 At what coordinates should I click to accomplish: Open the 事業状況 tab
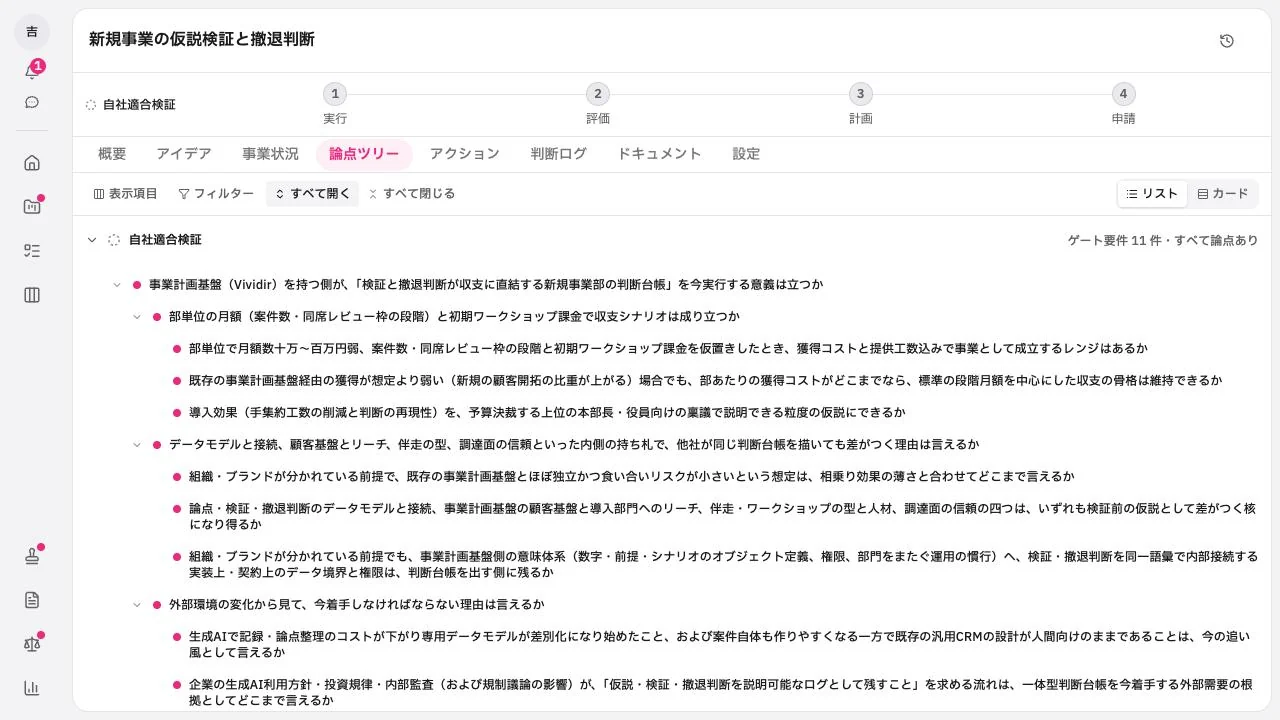(270, 154)
